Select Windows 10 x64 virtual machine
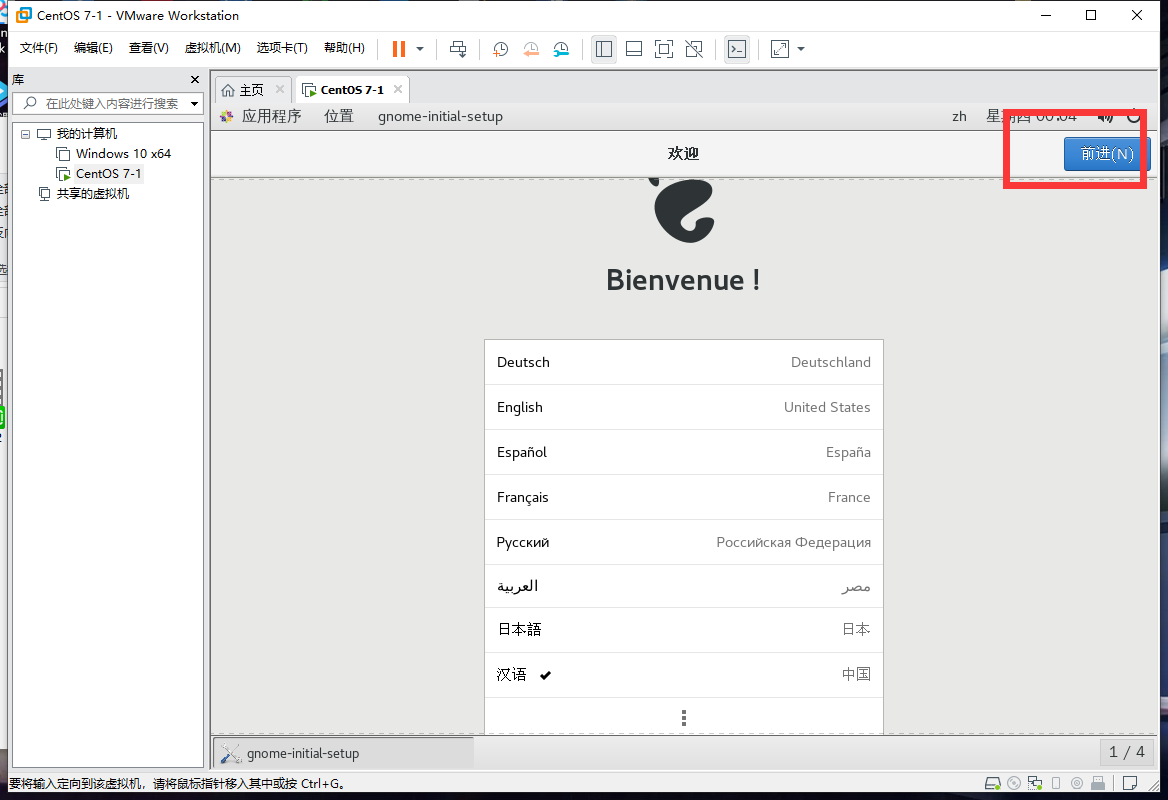Viewport: 1168px width, 800px height. pyautogui.click(x=123, y=153)
